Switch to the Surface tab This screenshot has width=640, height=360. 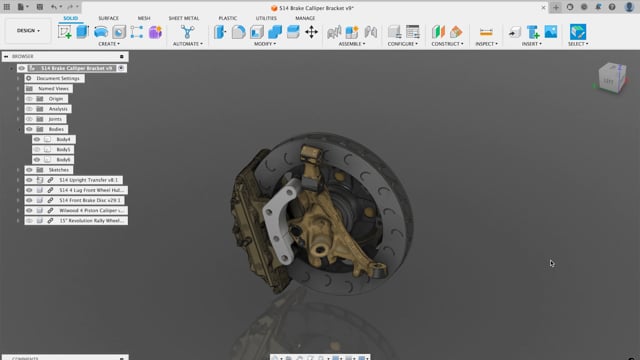[x=109, y=18]
